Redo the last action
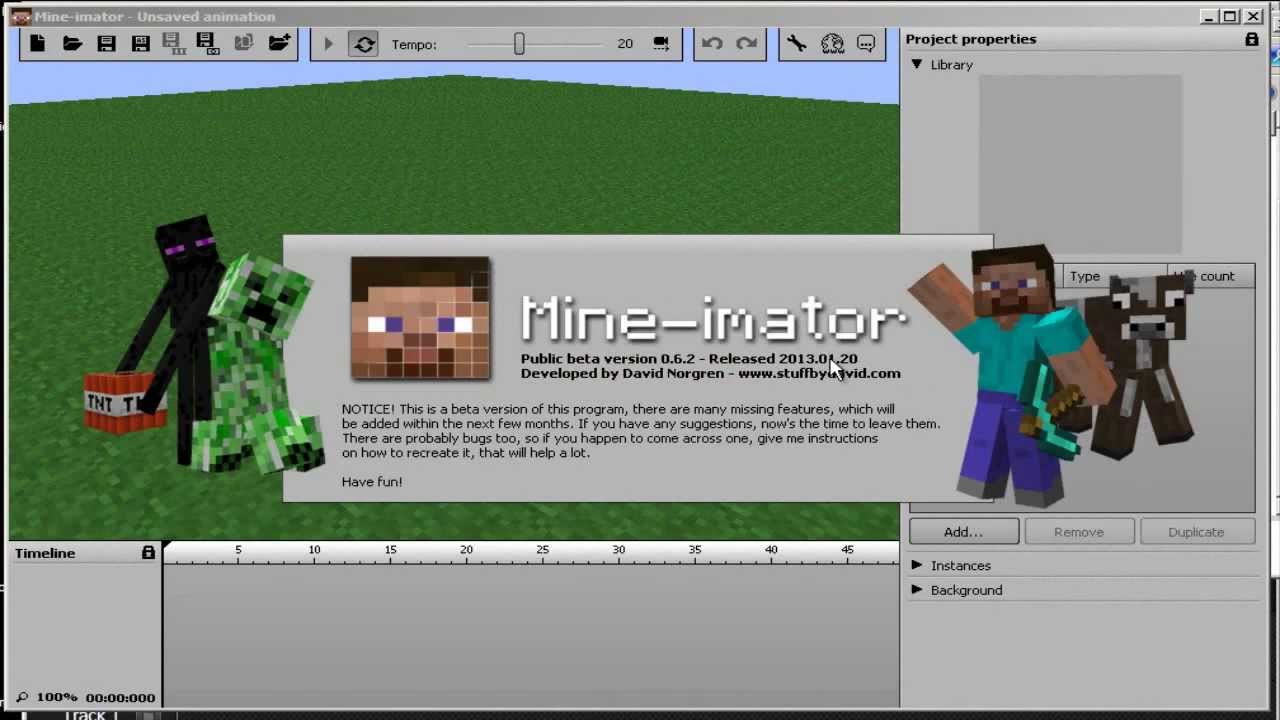1280x720 pixels. pos(747,44)
